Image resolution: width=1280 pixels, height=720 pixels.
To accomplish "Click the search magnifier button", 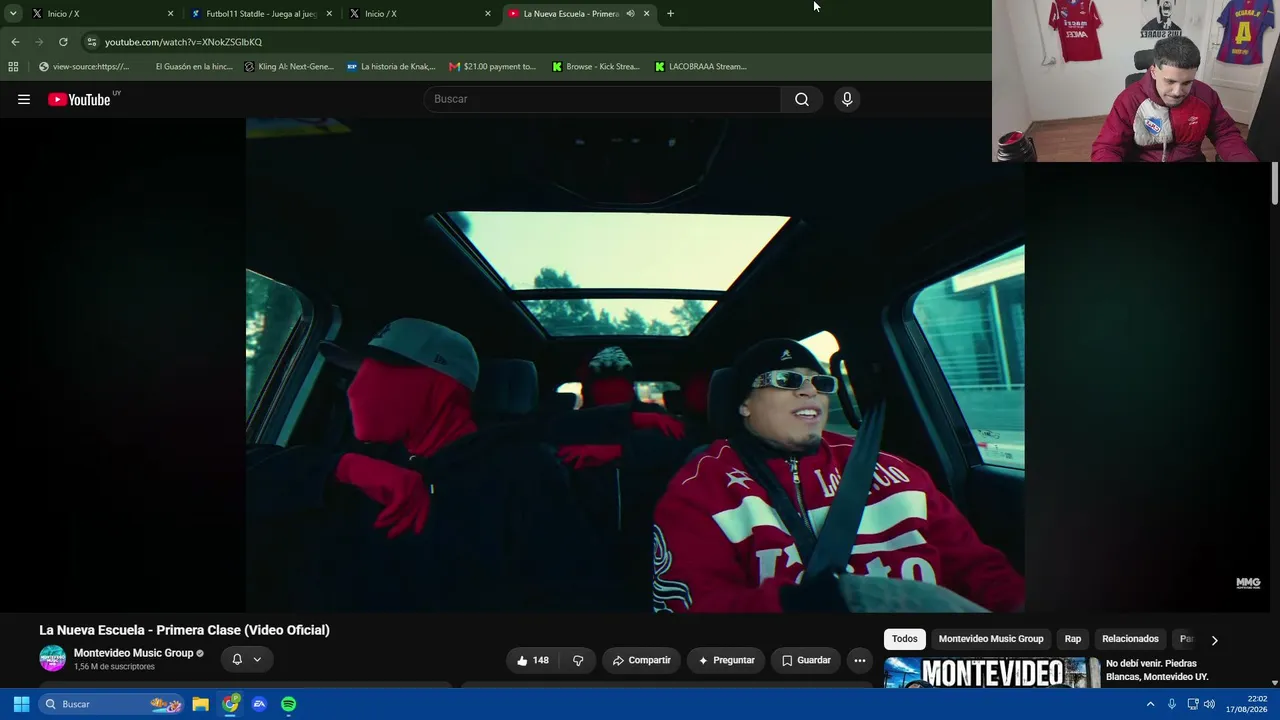I will coord(802,99).
